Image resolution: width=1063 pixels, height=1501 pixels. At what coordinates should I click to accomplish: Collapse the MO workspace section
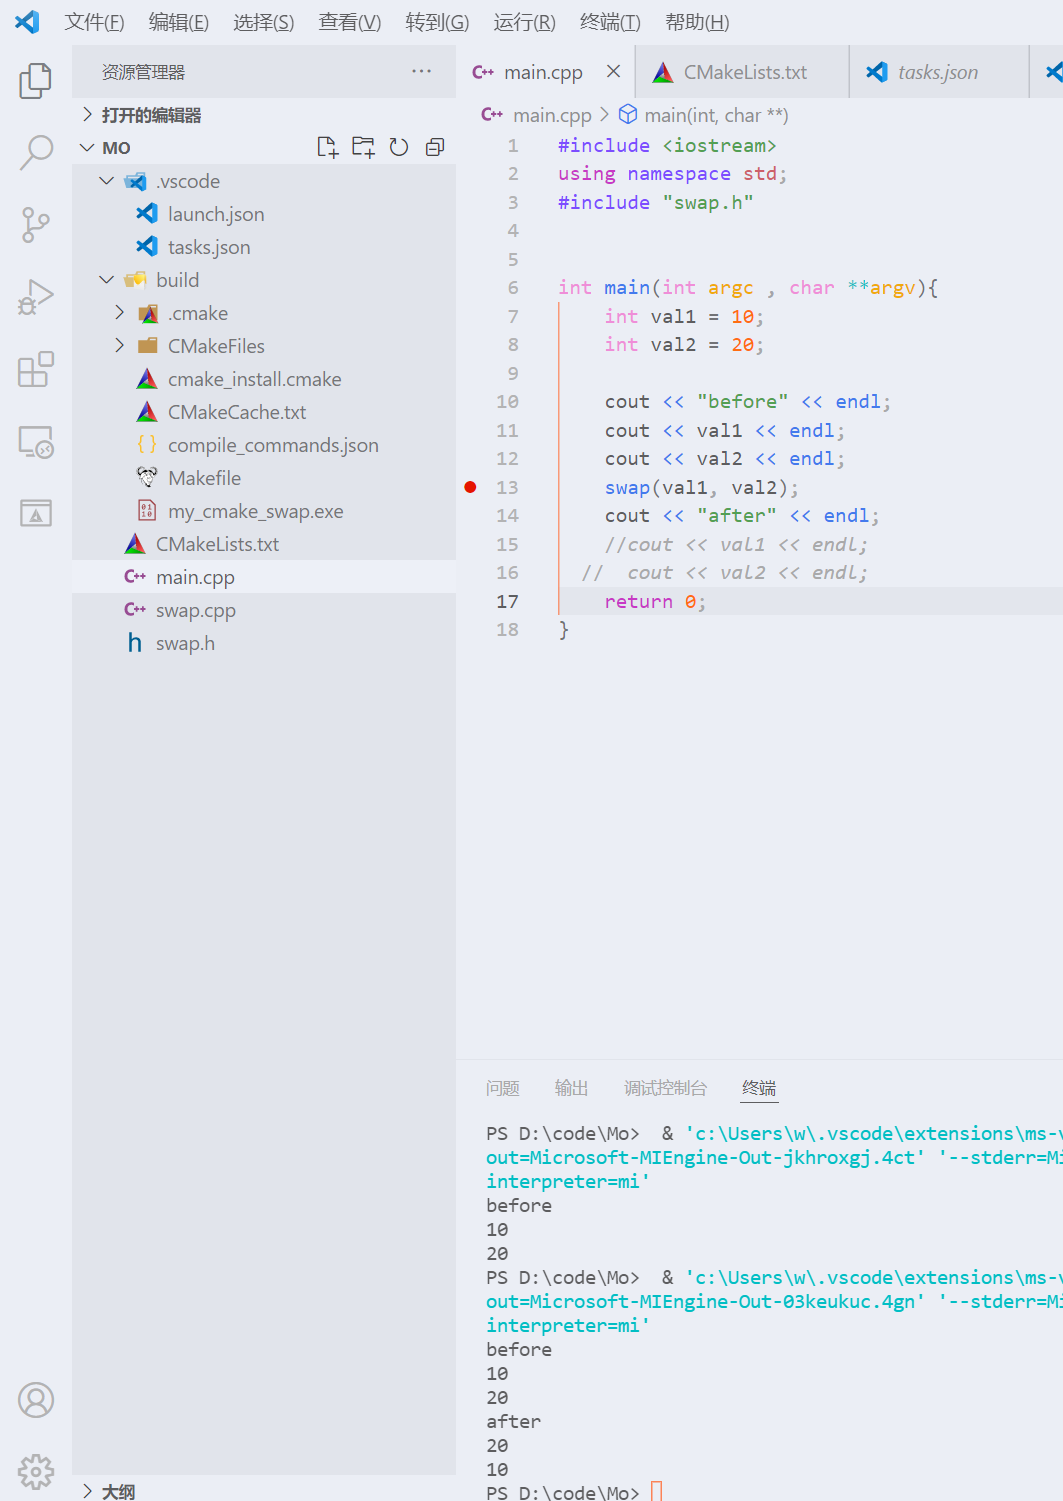click(87, 148)
